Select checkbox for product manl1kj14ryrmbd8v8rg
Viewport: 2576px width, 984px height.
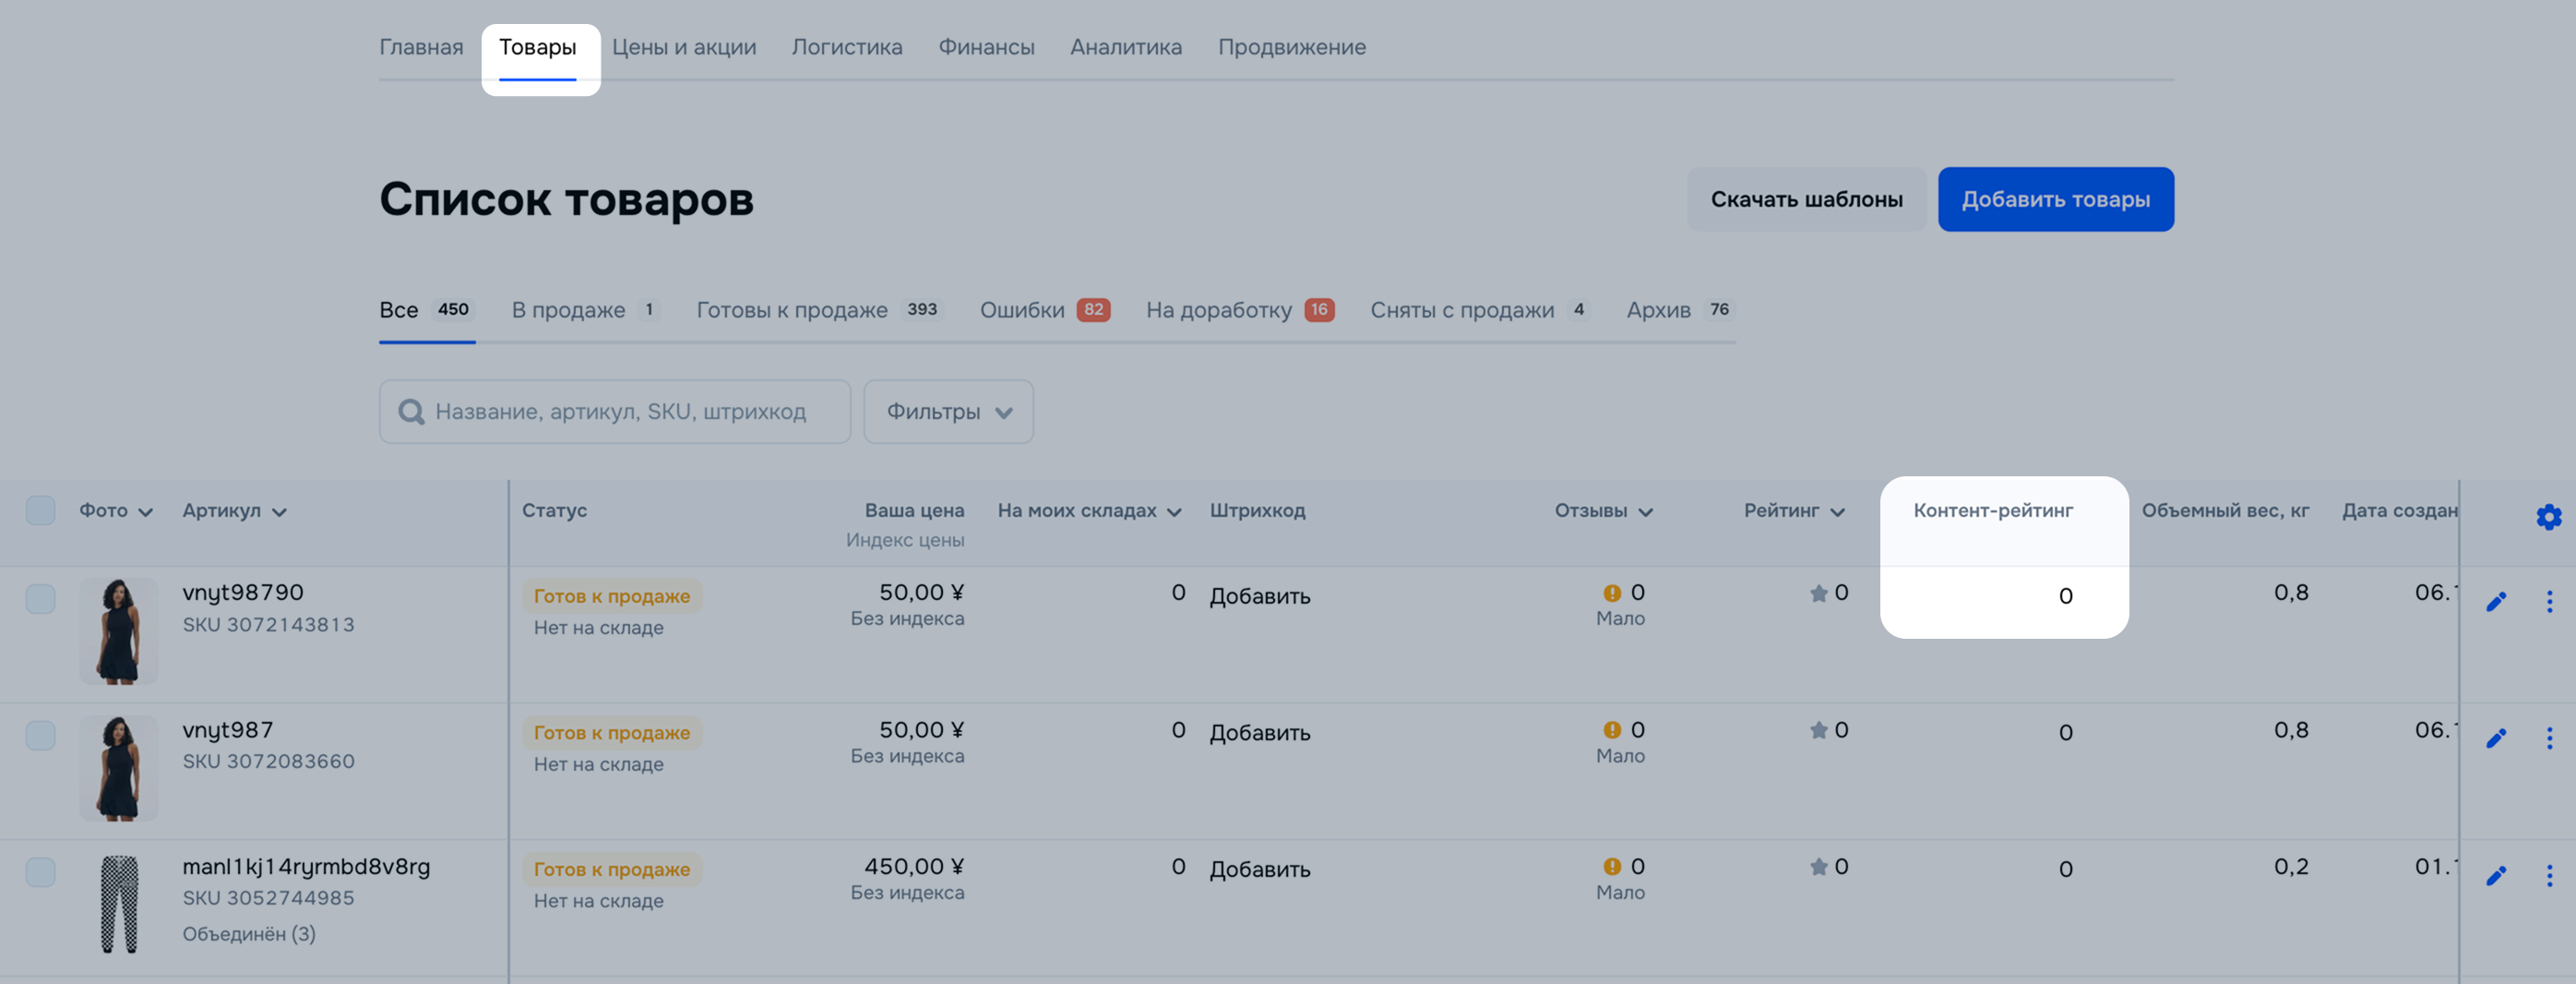[x=40, y=872]
